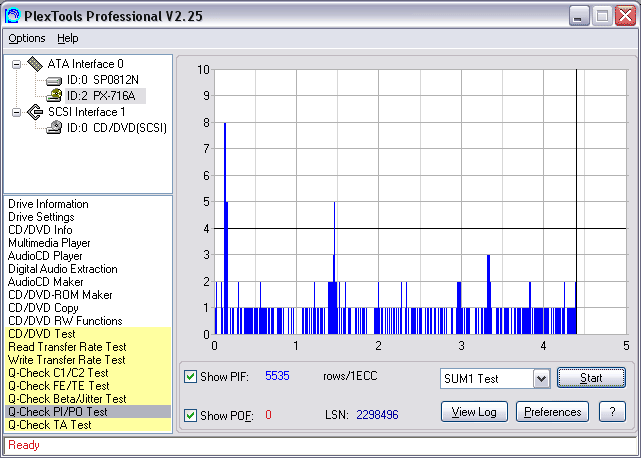
Task: Open the Options menu
Action: click(x=27, y=38)
